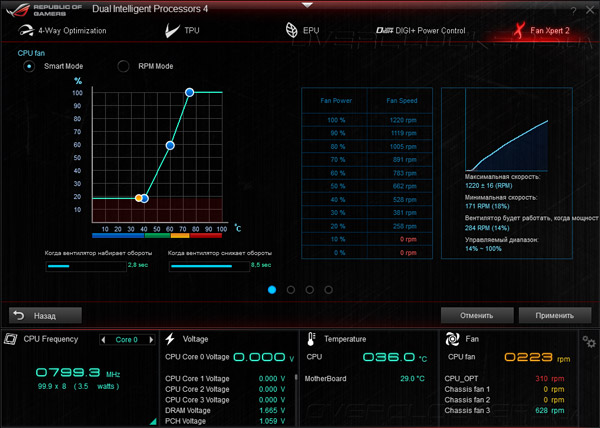Click the CPU_OPT fan row
Image resolution: width=600 pixels, height=428 pixels.
[504, 379]
